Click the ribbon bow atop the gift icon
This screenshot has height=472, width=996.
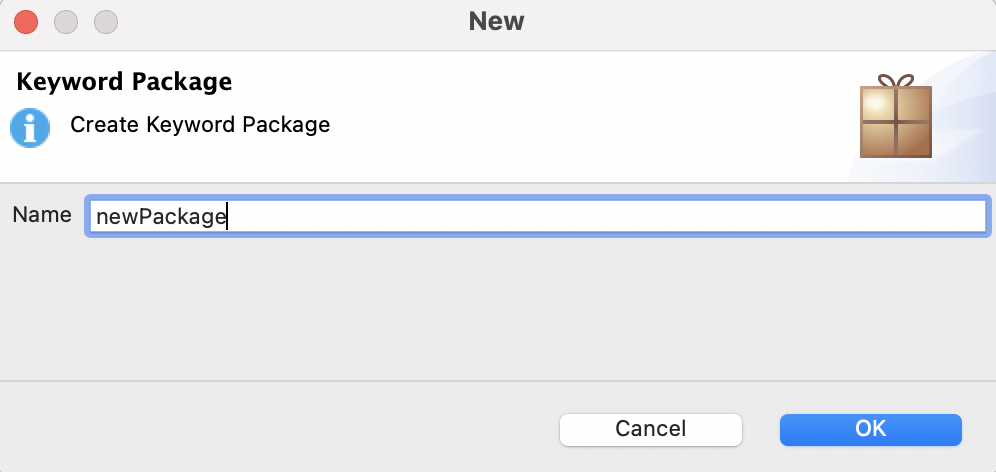click(x=895, y=80)
